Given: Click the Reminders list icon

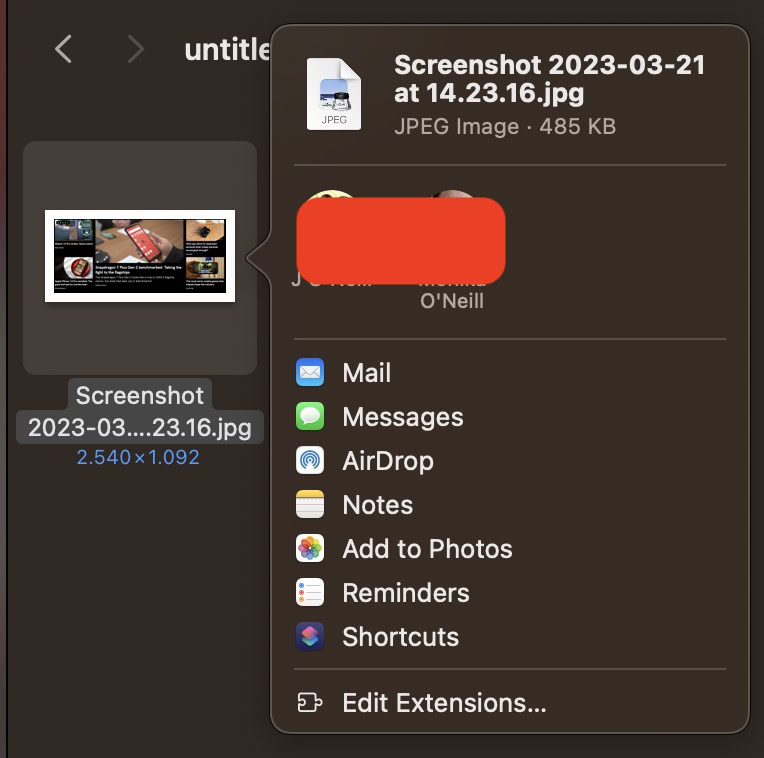Looking at the screenshot, I should [x=310, y=593].
